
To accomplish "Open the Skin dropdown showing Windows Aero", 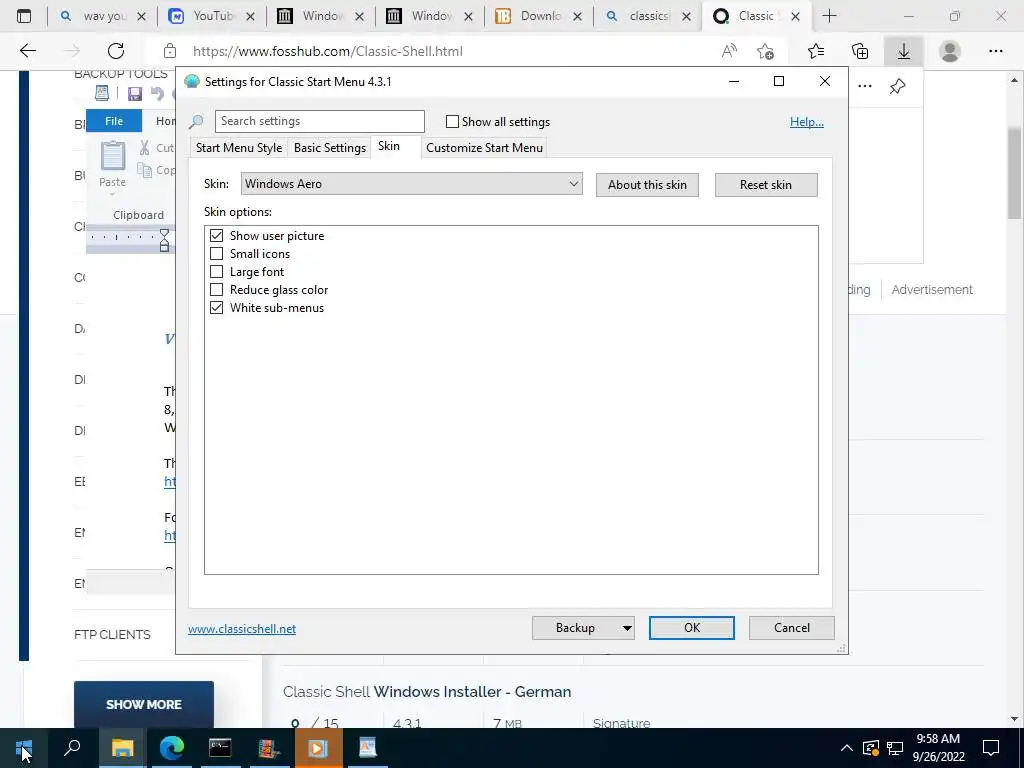I will tap(411, 184).
